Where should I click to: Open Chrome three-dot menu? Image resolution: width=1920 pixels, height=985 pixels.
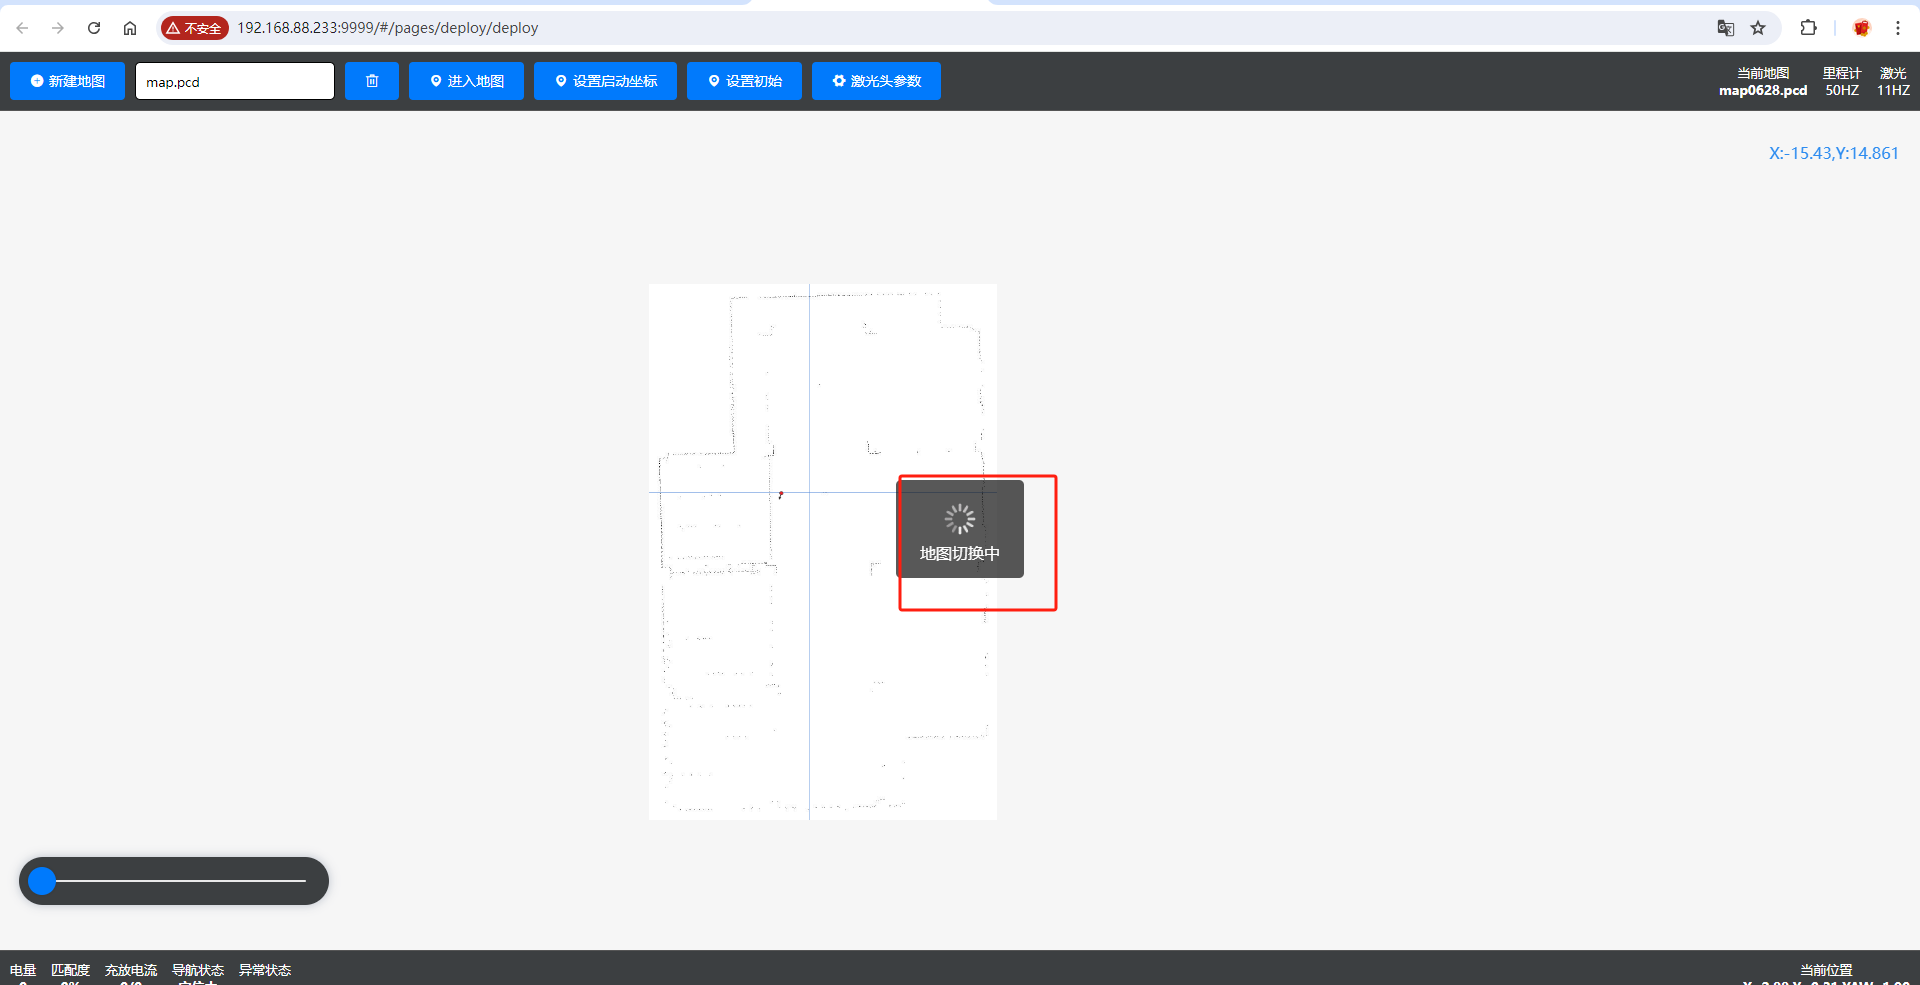pyautogui.click(x=1897, y=28)
